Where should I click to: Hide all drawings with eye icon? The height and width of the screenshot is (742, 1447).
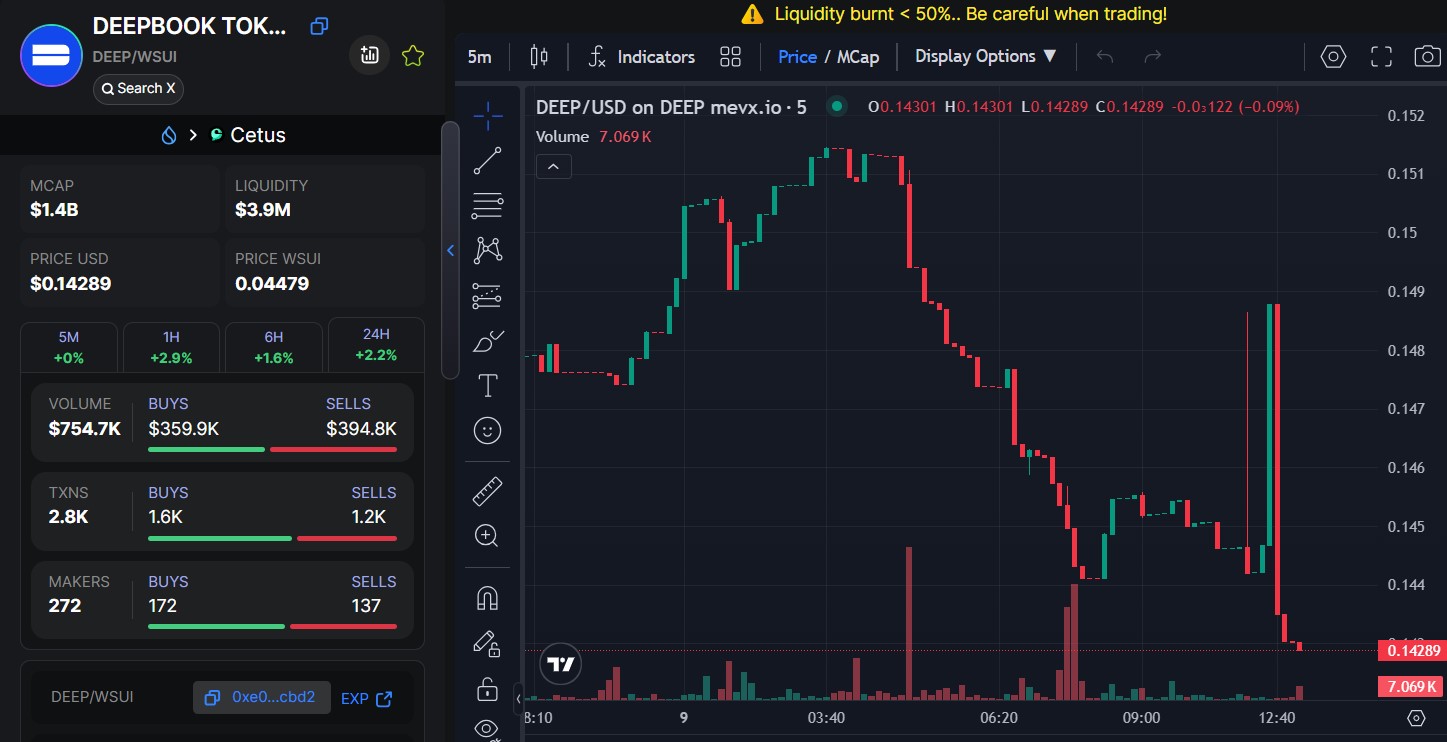pos(487,728)
